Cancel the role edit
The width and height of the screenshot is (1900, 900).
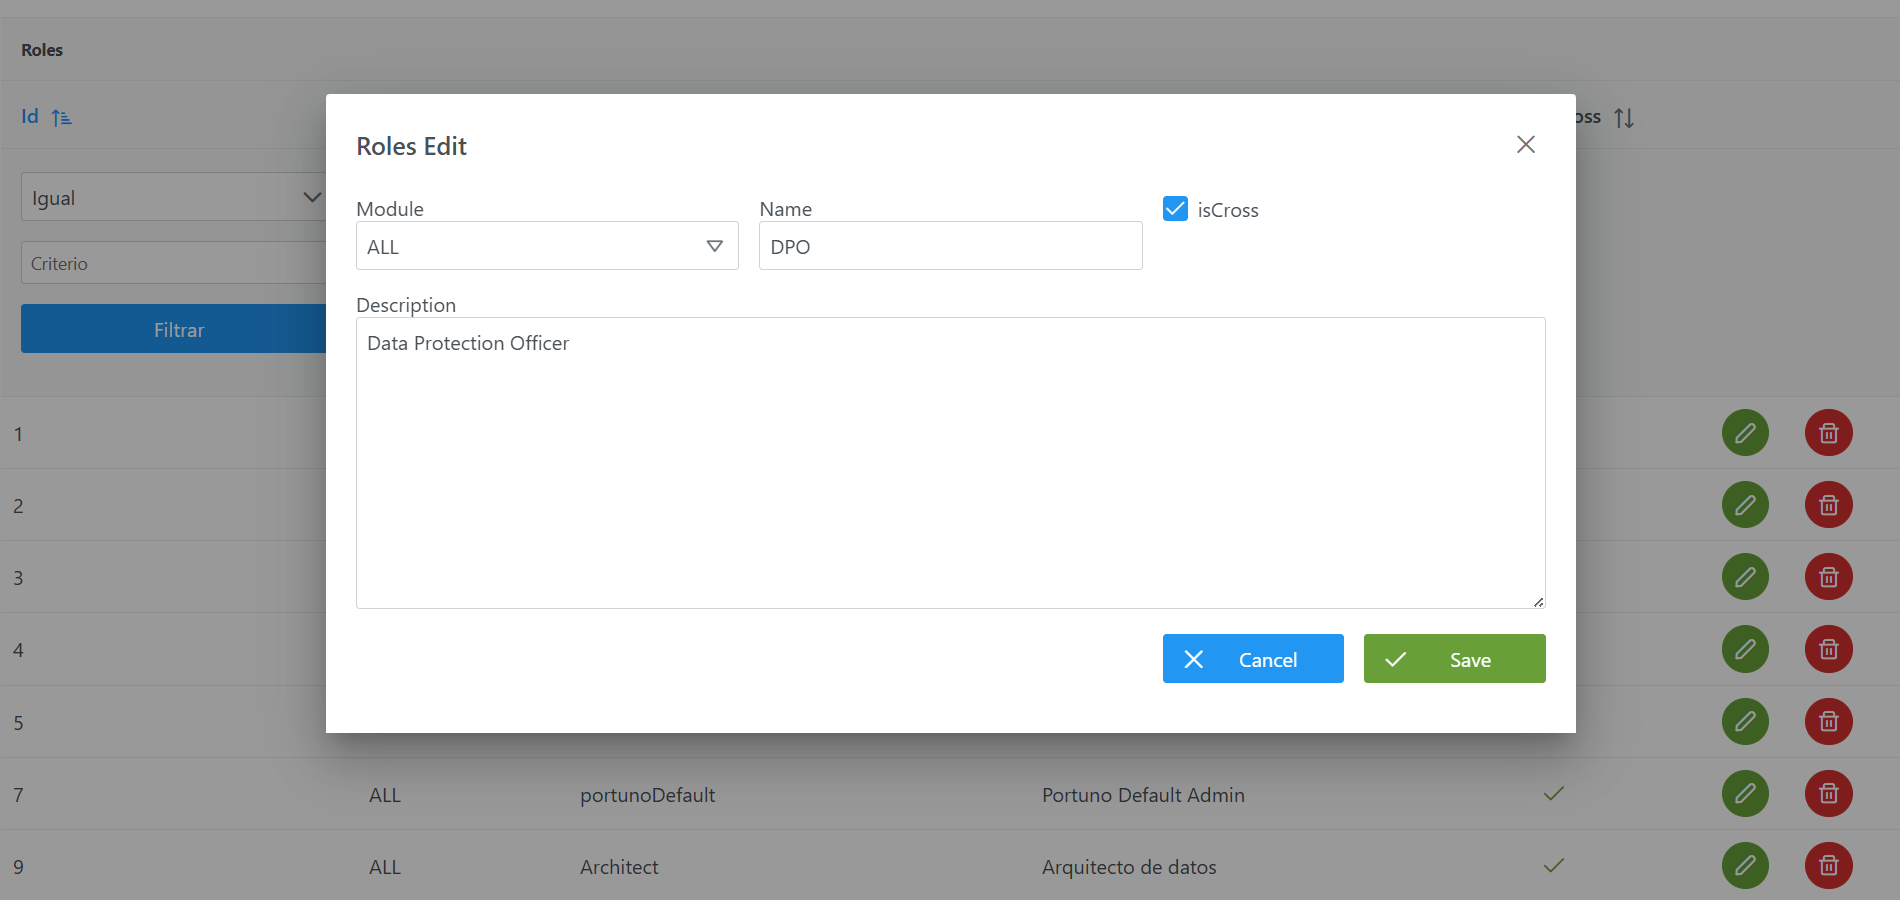(1252, 659)
